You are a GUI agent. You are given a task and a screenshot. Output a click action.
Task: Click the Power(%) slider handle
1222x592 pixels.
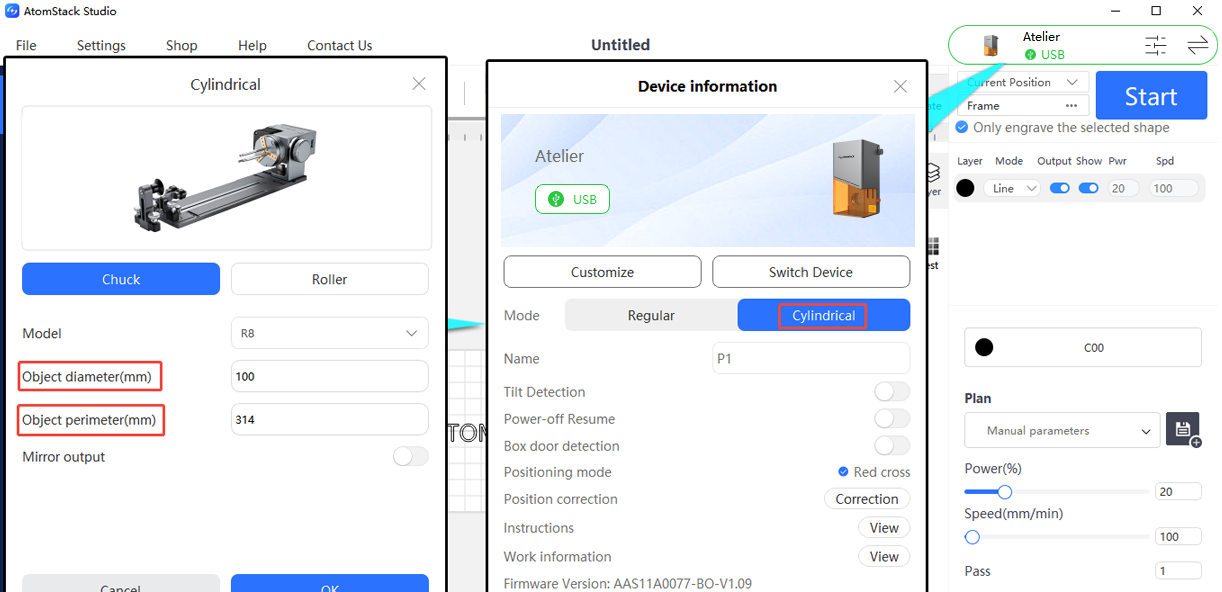pos(1005,491)
